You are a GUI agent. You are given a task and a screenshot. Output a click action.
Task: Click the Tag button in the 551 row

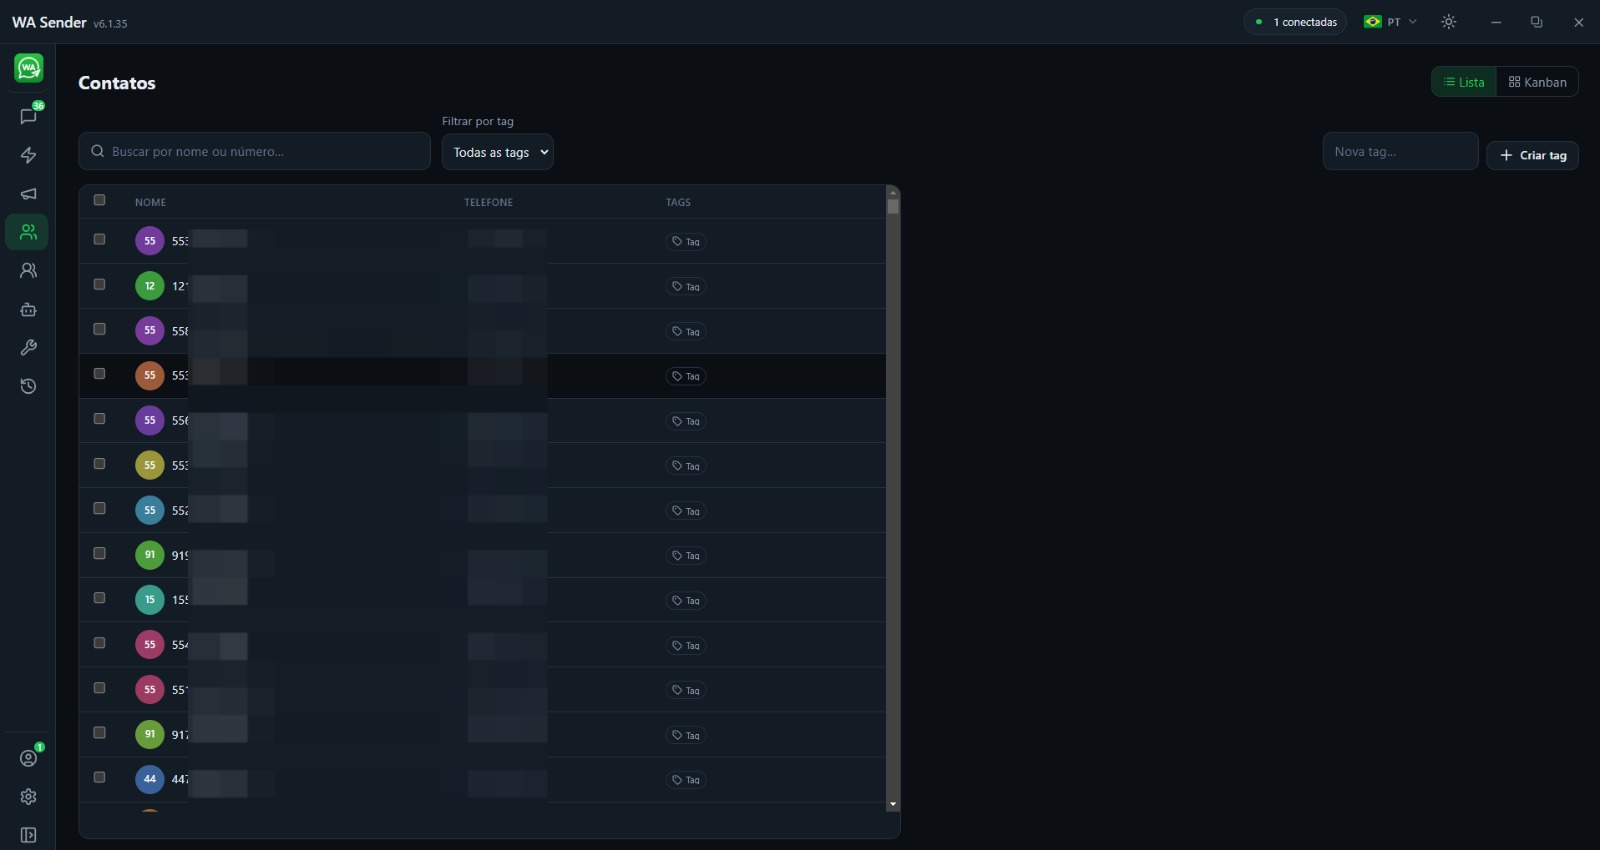coord(686,690)
